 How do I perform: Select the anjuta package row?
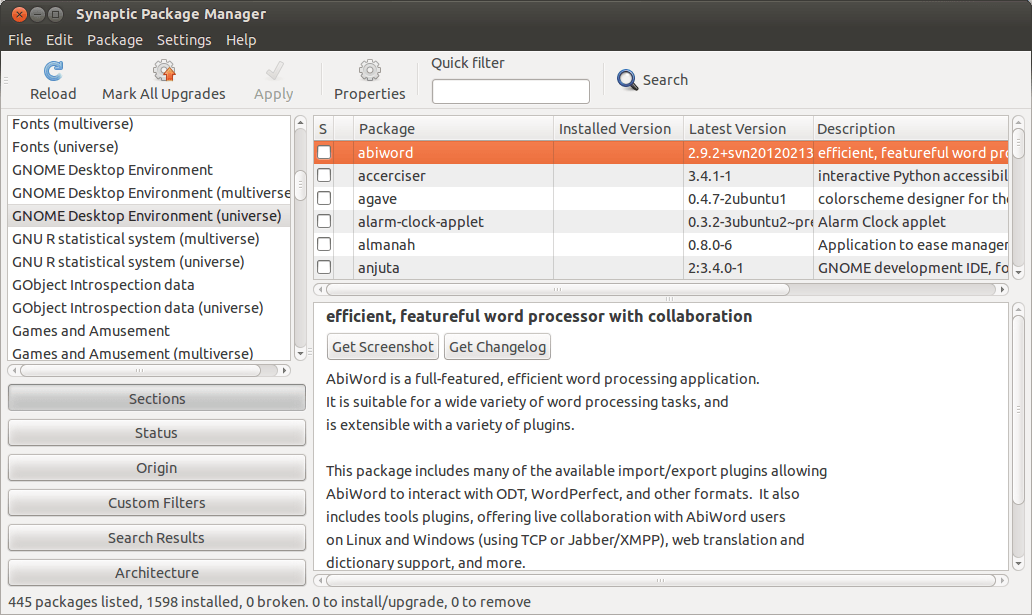point(661,267)
